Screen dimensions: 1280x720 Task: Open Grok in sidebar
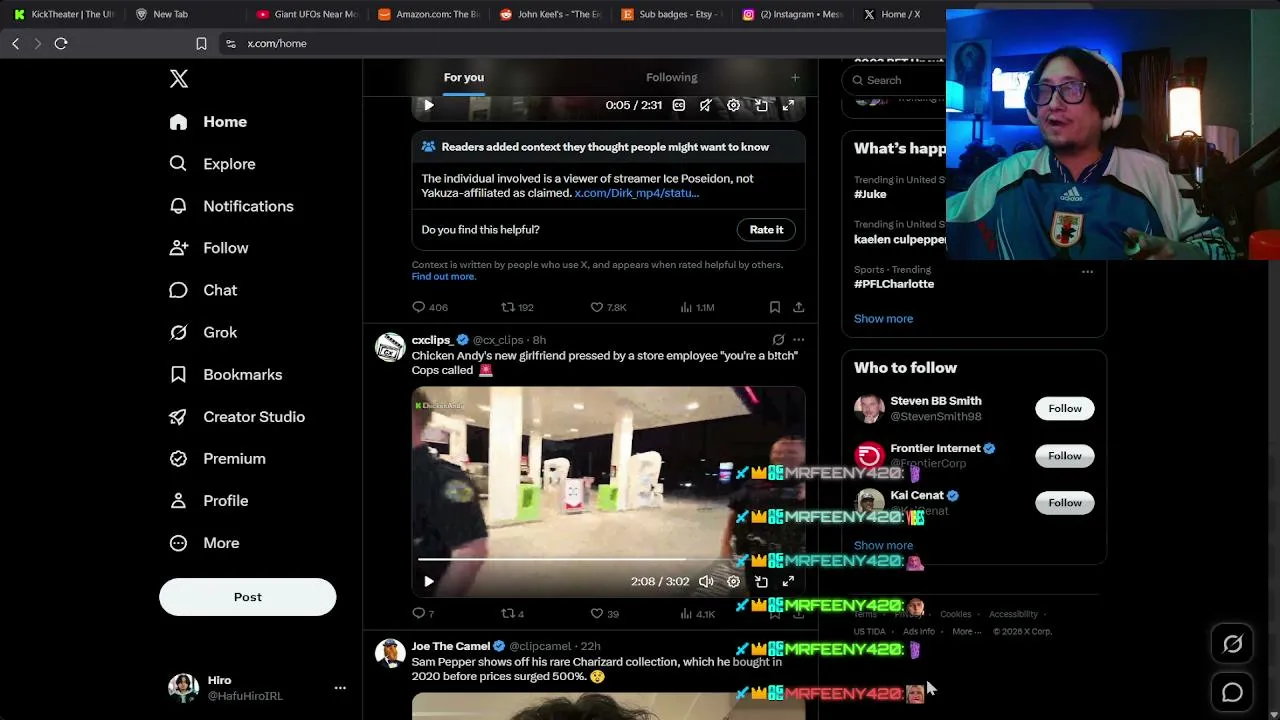pos(203,332)
